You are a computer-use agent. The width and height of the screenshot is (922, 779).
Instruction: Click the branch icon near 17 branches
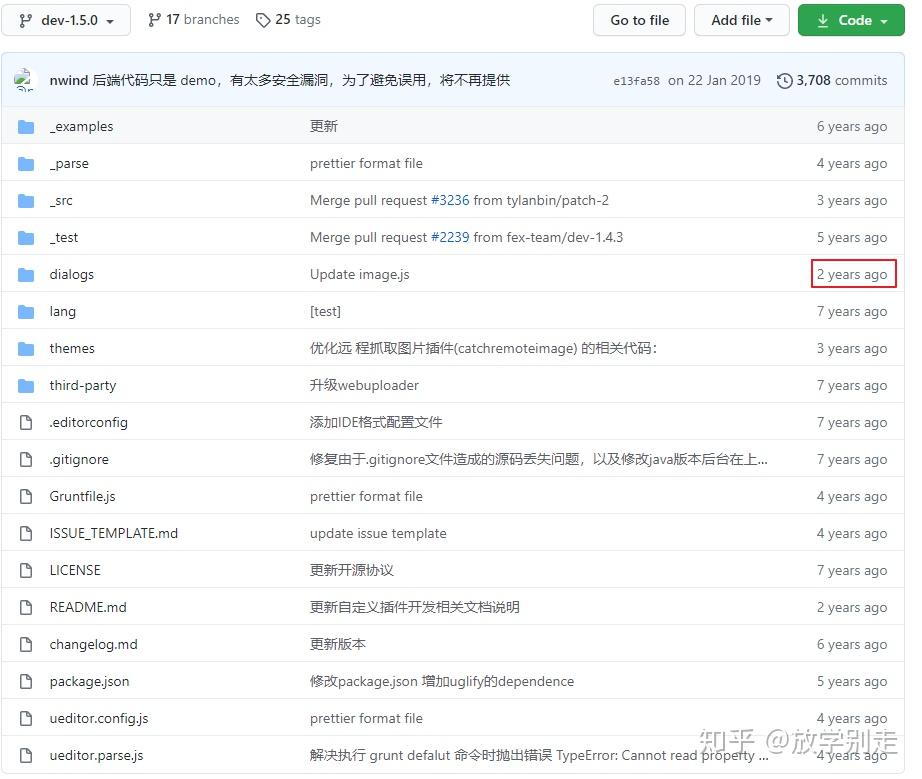pyautogui.click(x=153, y=19)
